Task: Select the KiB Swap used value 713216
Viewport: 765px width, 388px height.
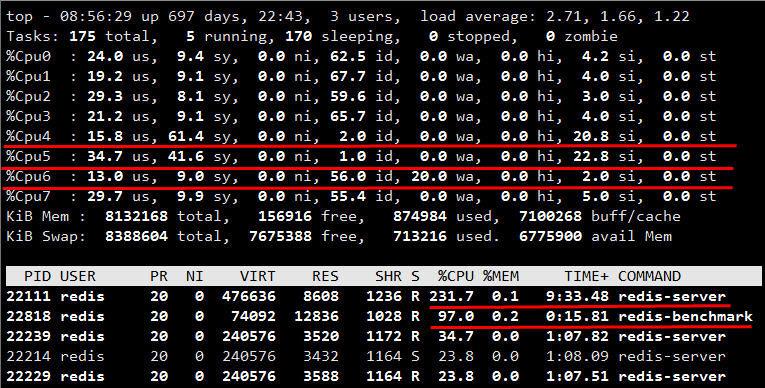Action: 420,236
